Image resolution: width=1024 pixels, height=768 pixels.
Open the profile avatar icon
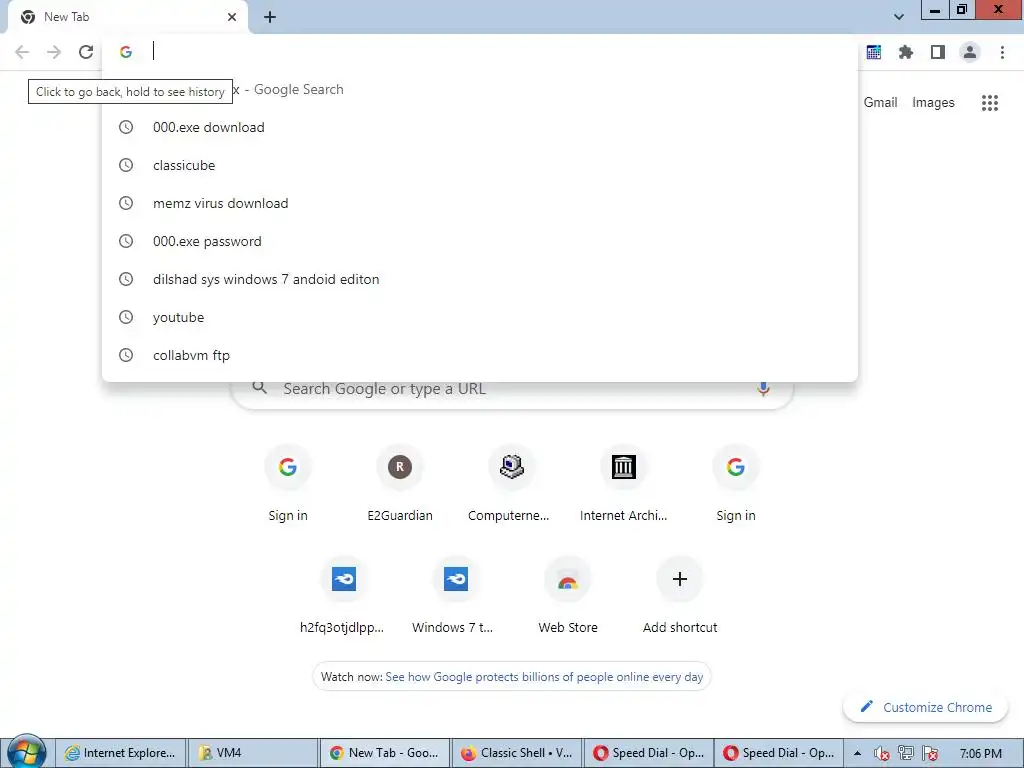pyautogui.click(x=970, y=52)
